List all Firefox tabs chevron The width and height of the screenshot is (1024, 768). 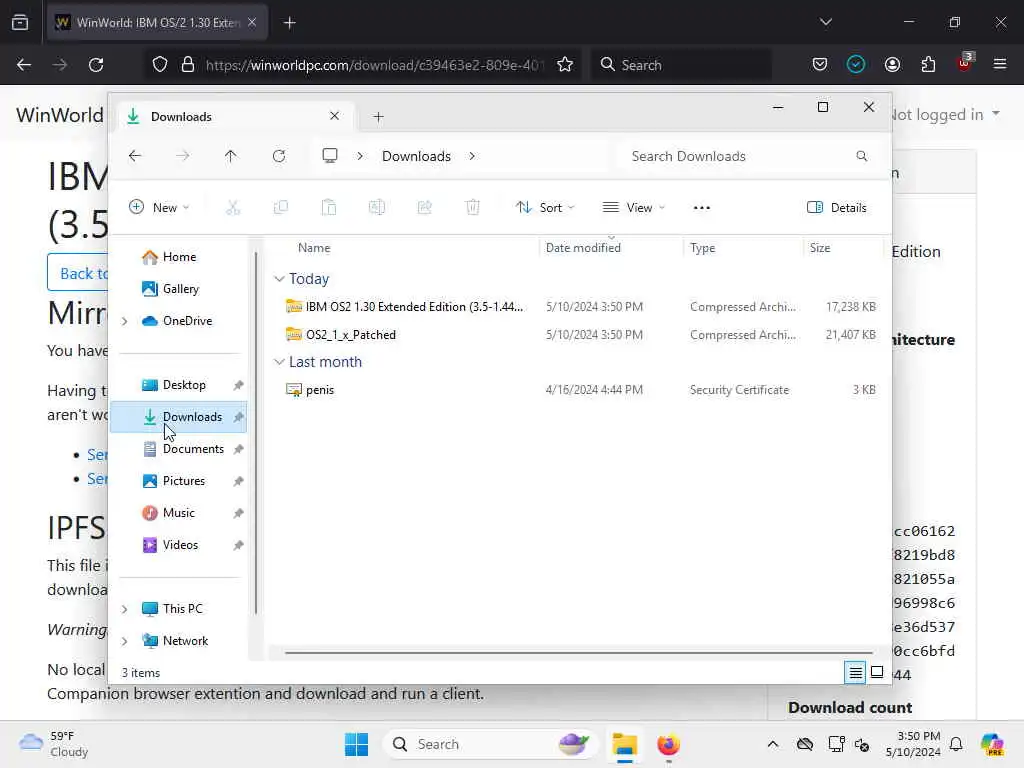click(x=825, y=22)
